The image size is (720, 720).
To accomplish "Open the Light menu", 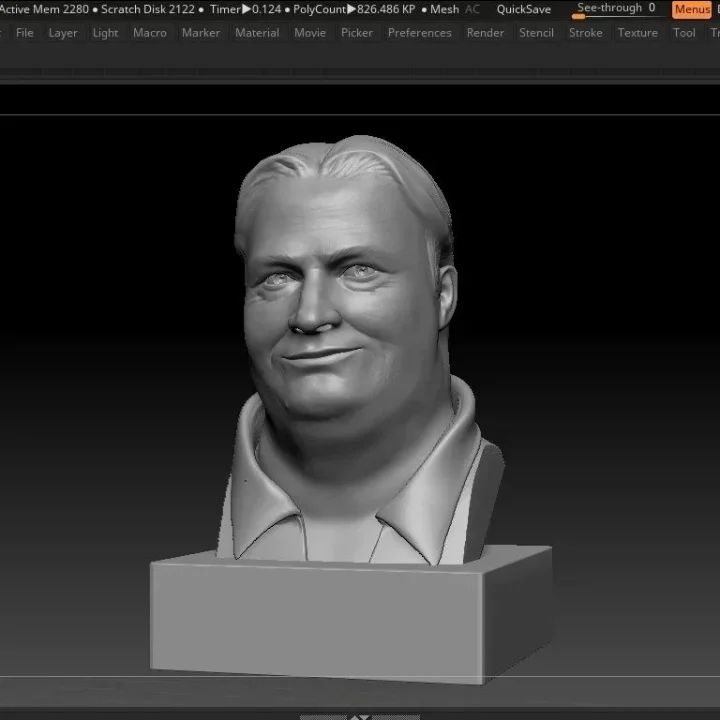I will click(x=105, y=33).
